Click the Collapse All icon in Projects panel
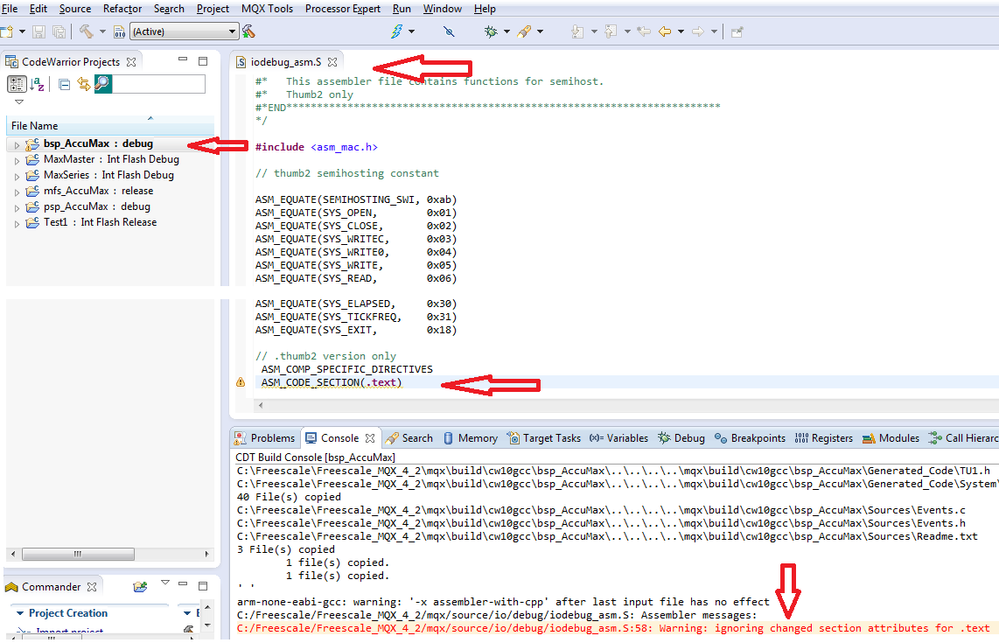 pyautogui.click(x=64, y=84)
